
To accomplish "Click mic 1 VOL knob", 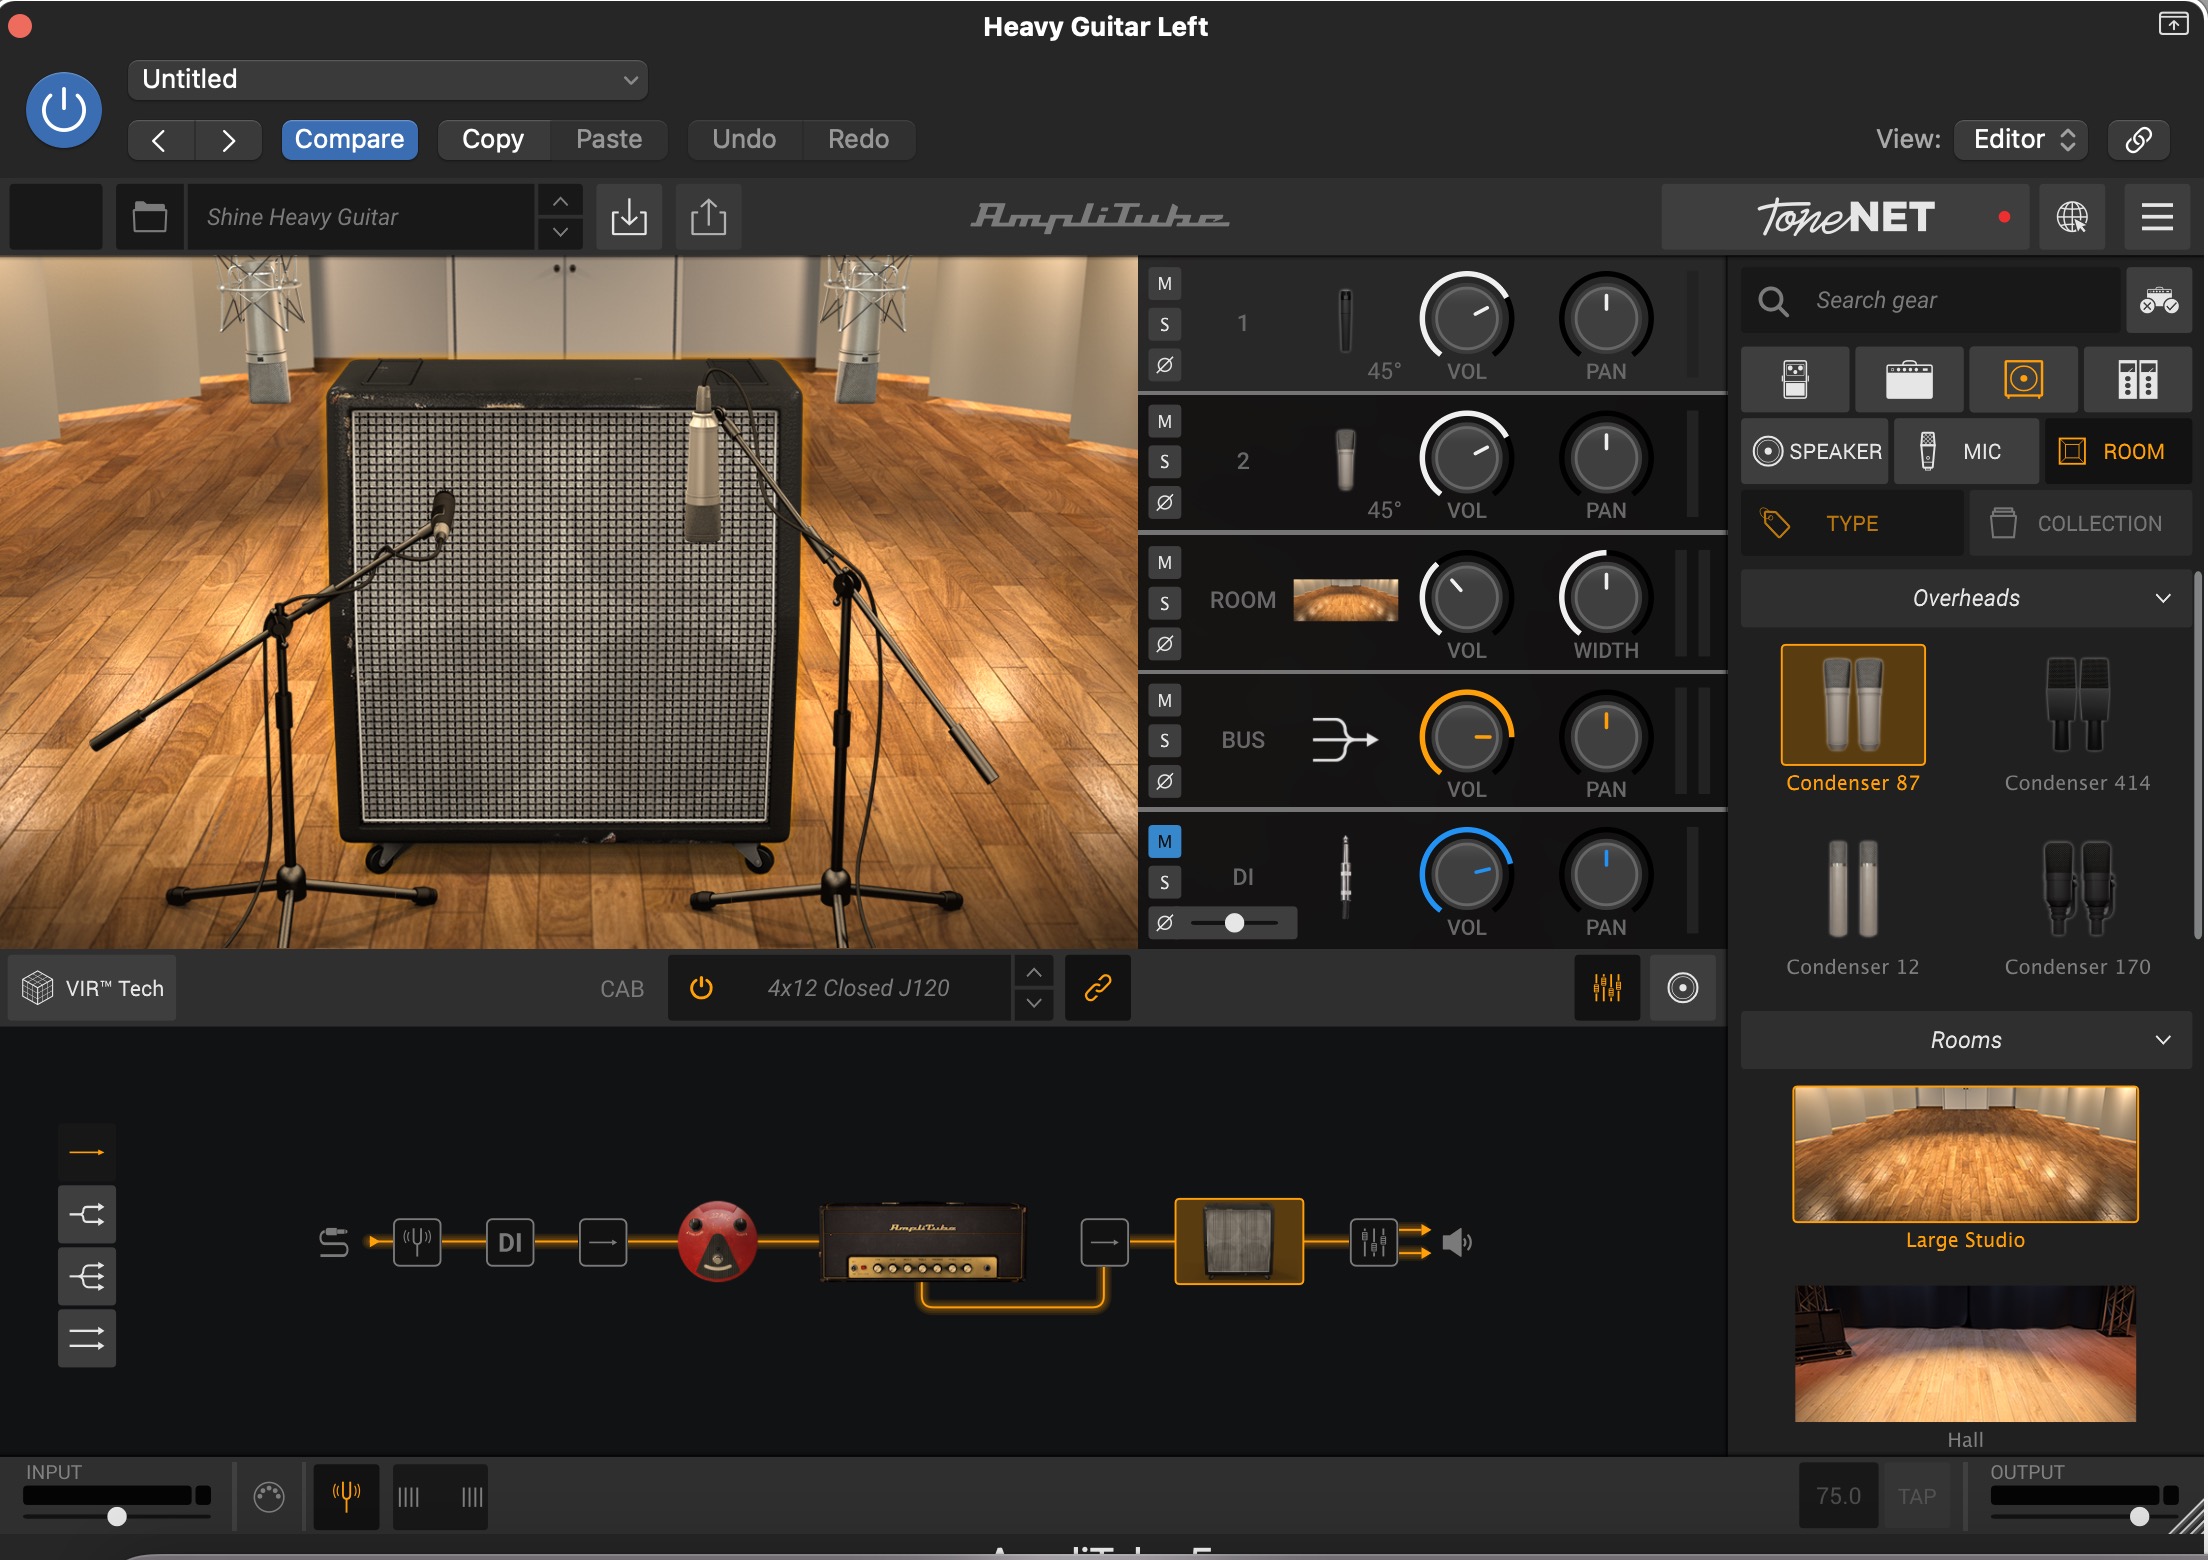I will [x=1466, y=319].
